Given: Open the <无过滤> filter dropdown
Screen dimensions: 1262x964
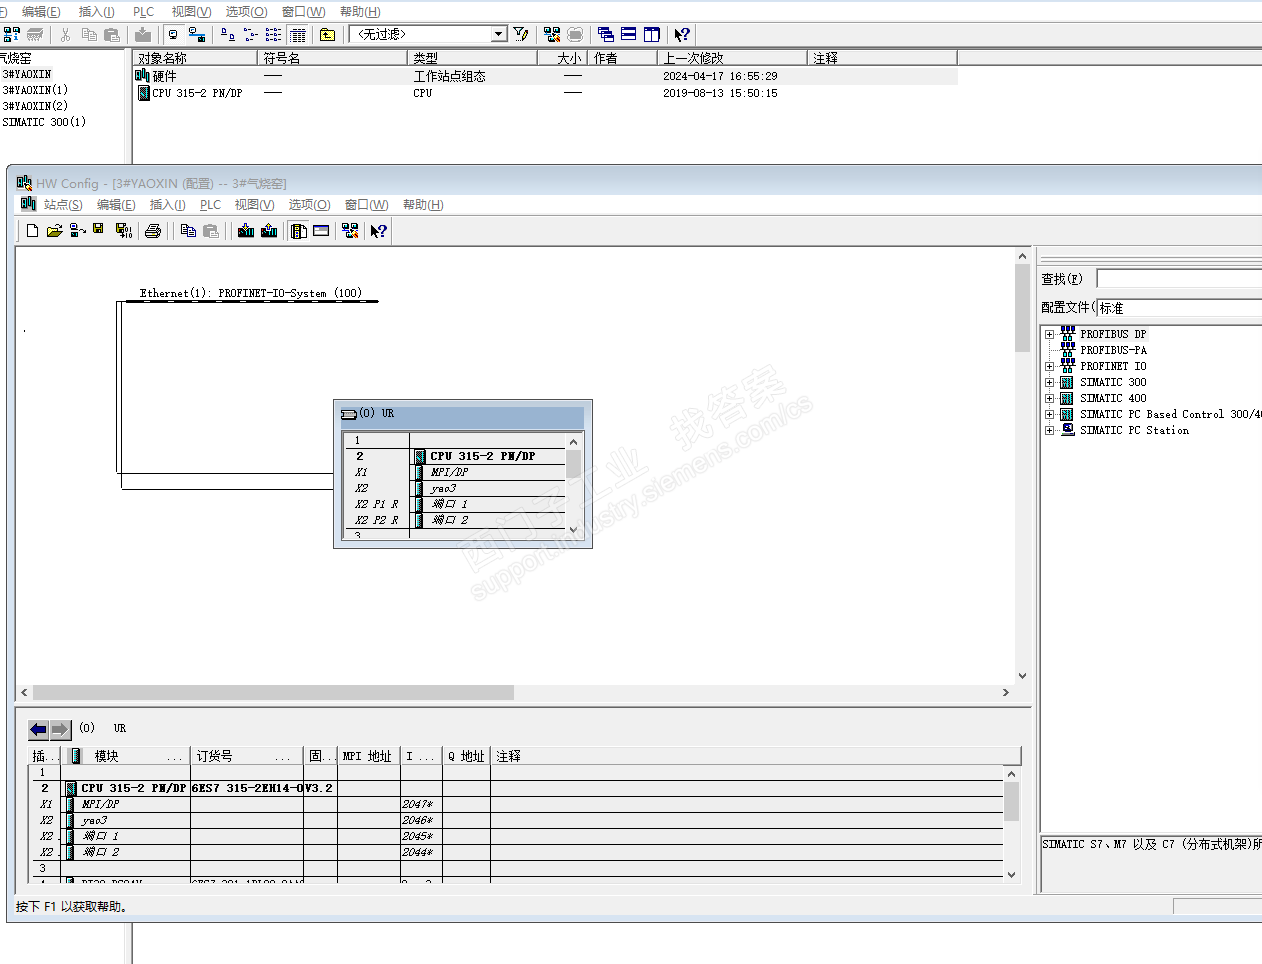Looking at the screenshot, I should (499, 34).
